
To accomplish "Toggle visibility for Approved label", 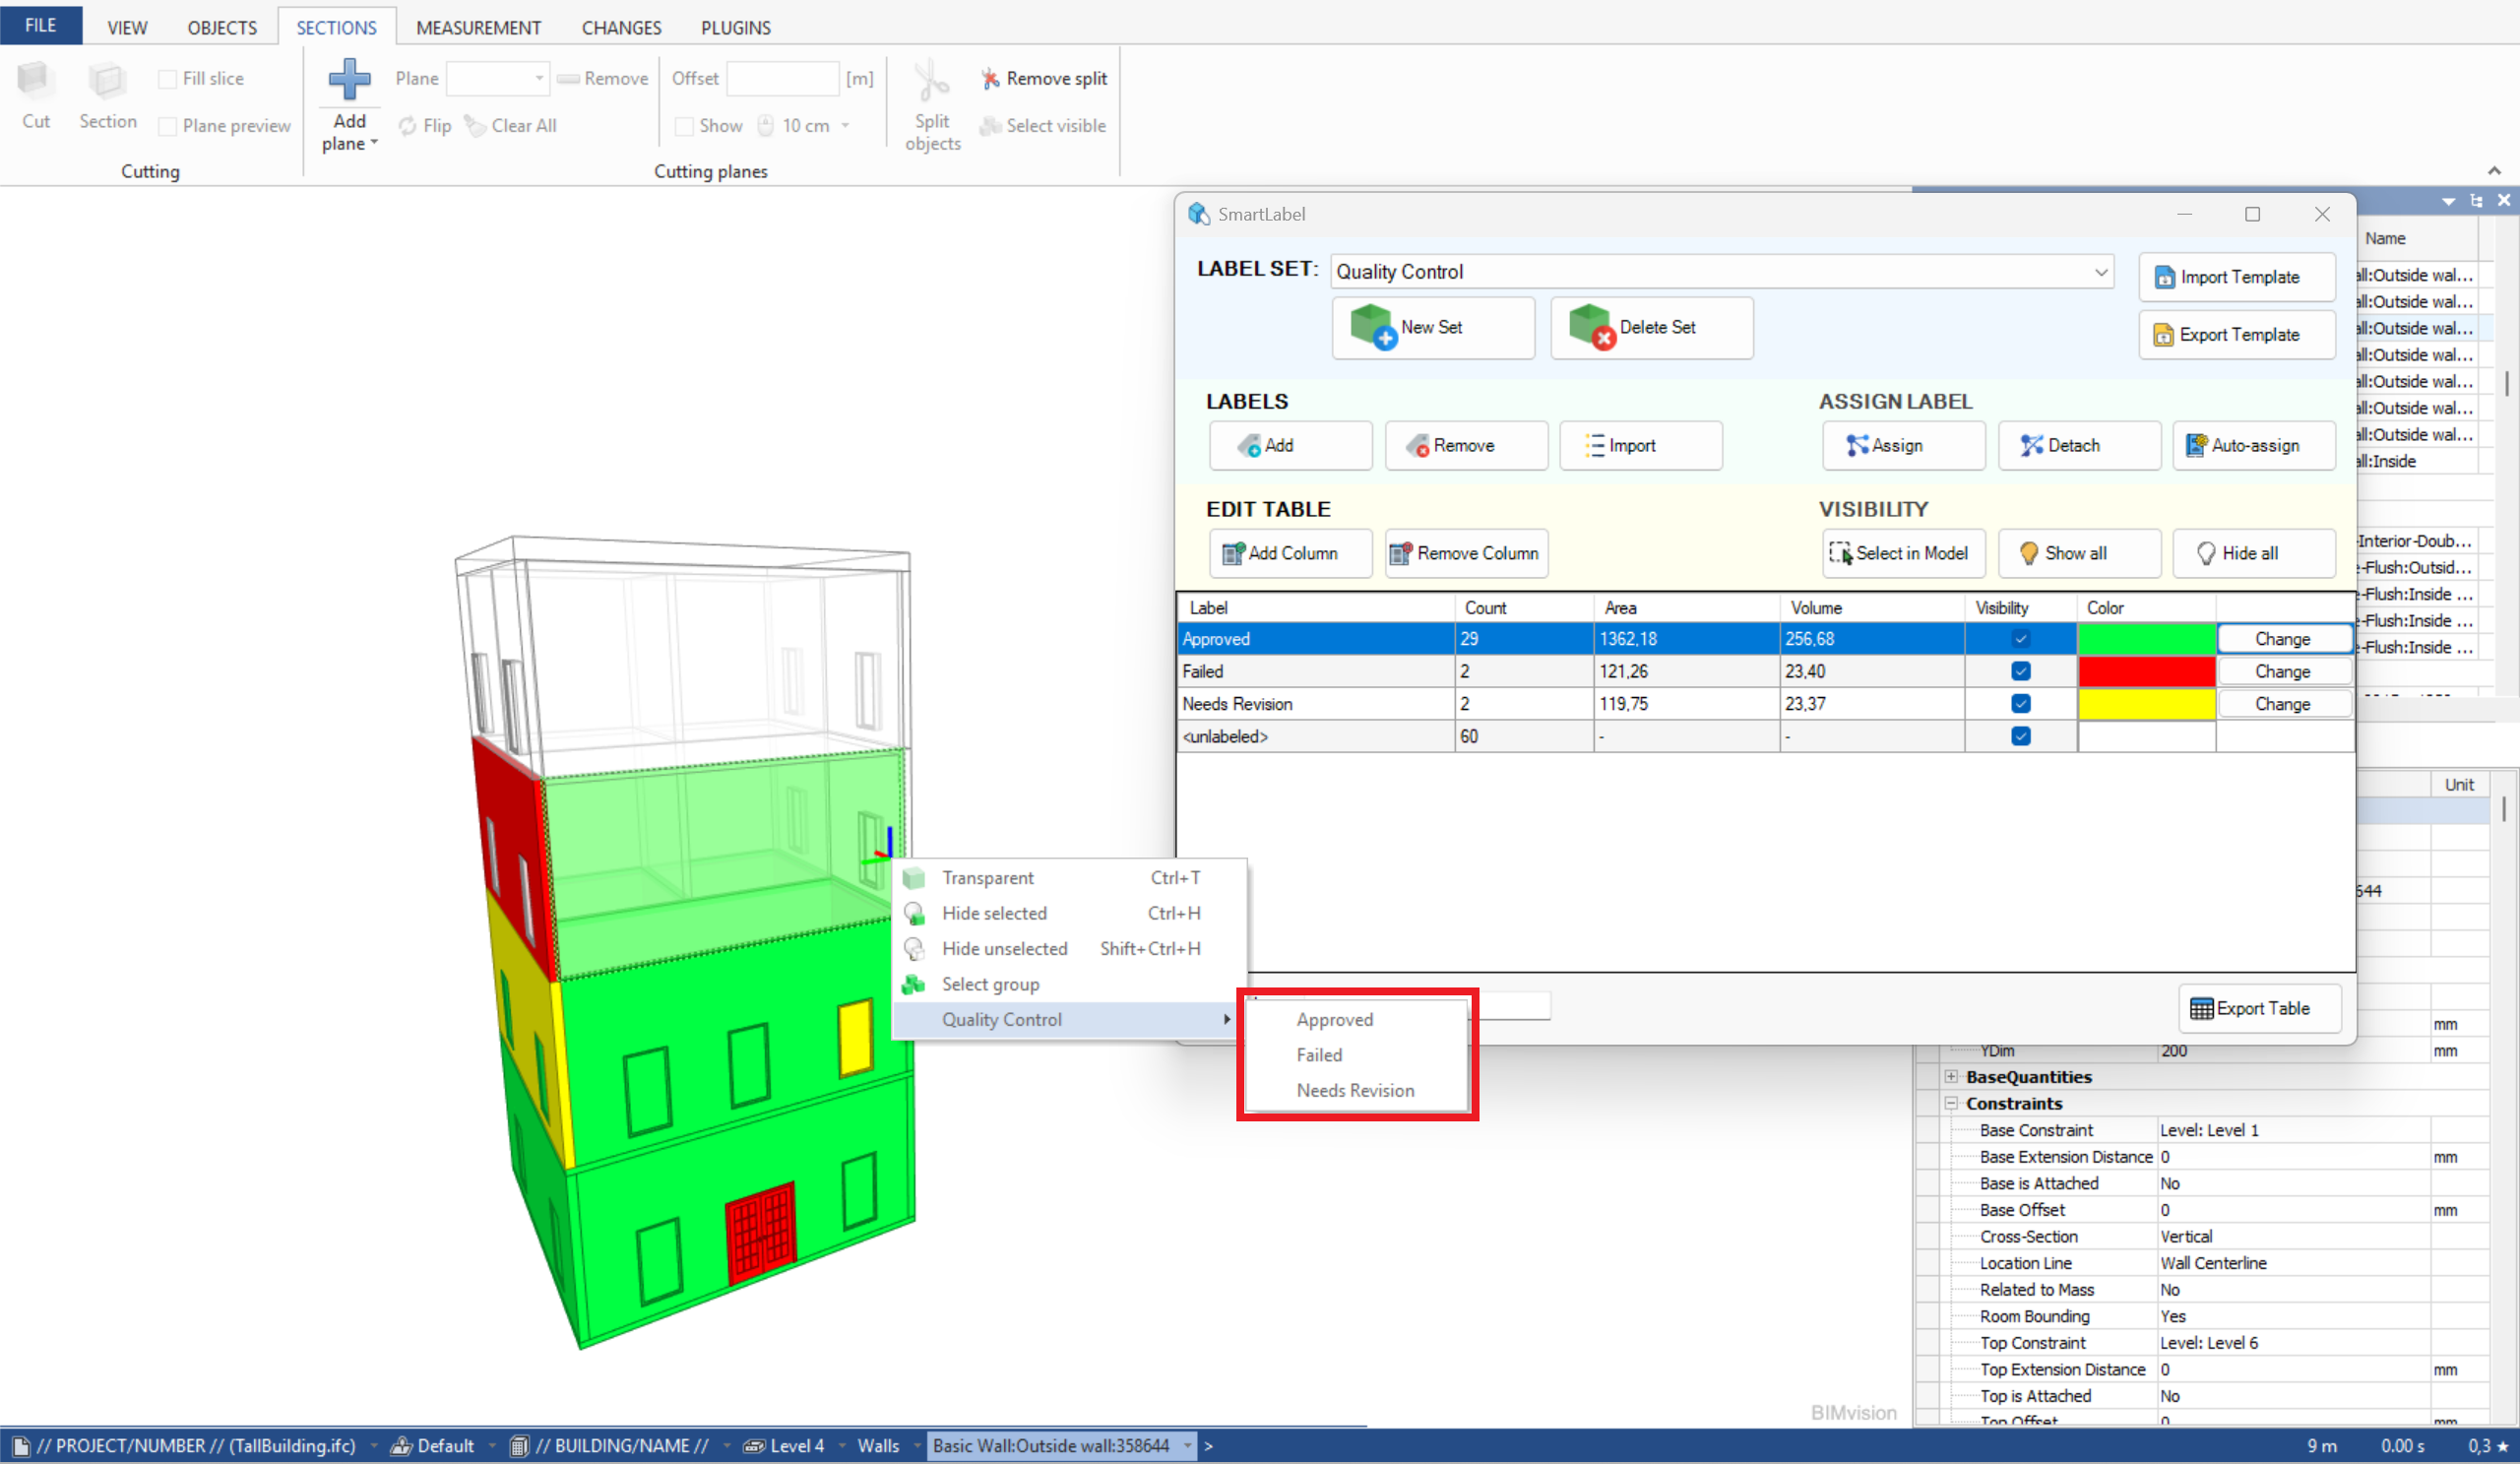I will click(2021, 639).
